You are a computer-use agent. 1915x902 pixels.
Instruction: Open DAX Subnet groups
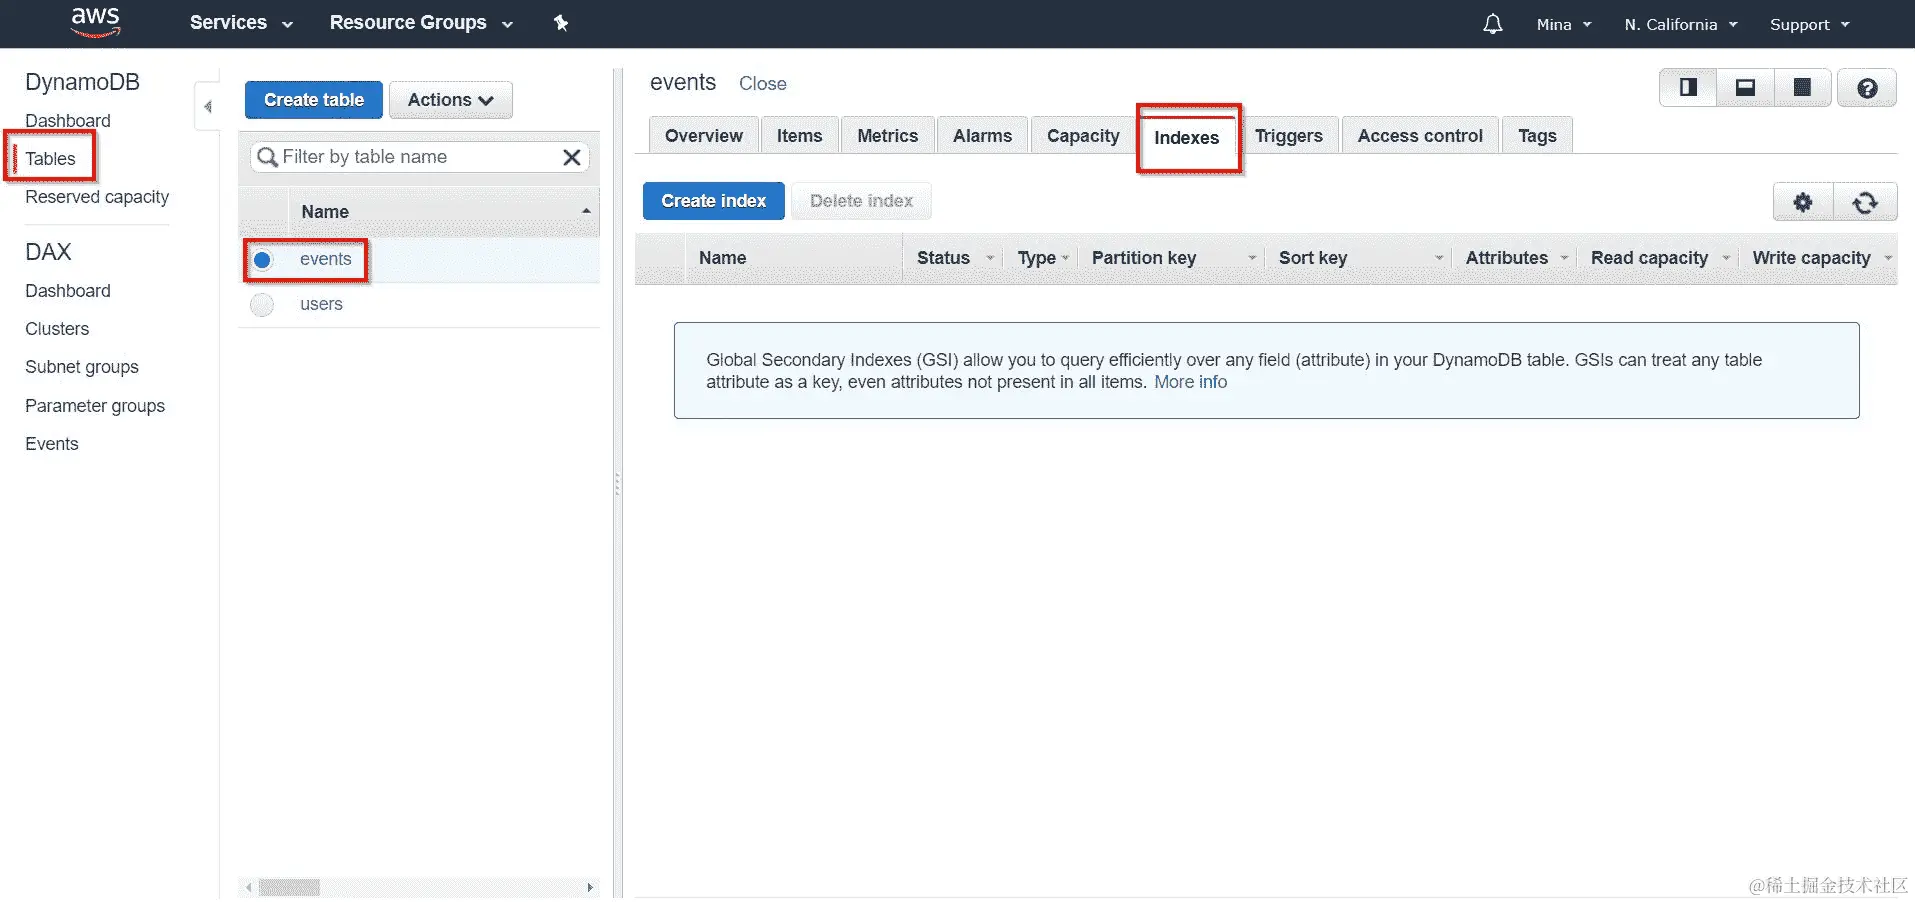click(82, 367)
